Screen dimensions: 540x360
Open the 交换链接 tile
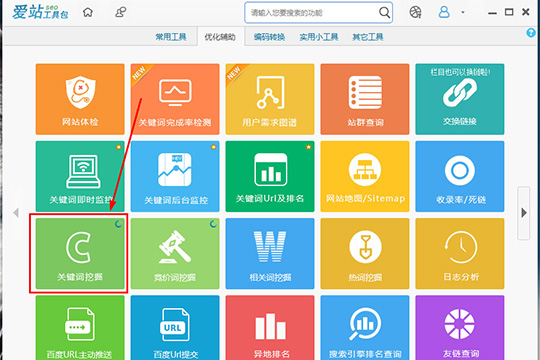click(460, 99)
